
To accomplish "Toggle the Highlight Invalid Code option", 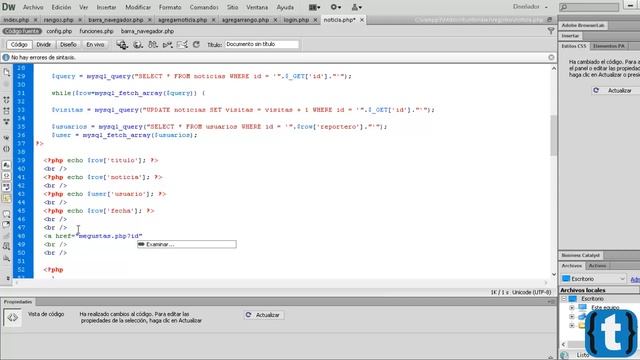I will point(7,176).
